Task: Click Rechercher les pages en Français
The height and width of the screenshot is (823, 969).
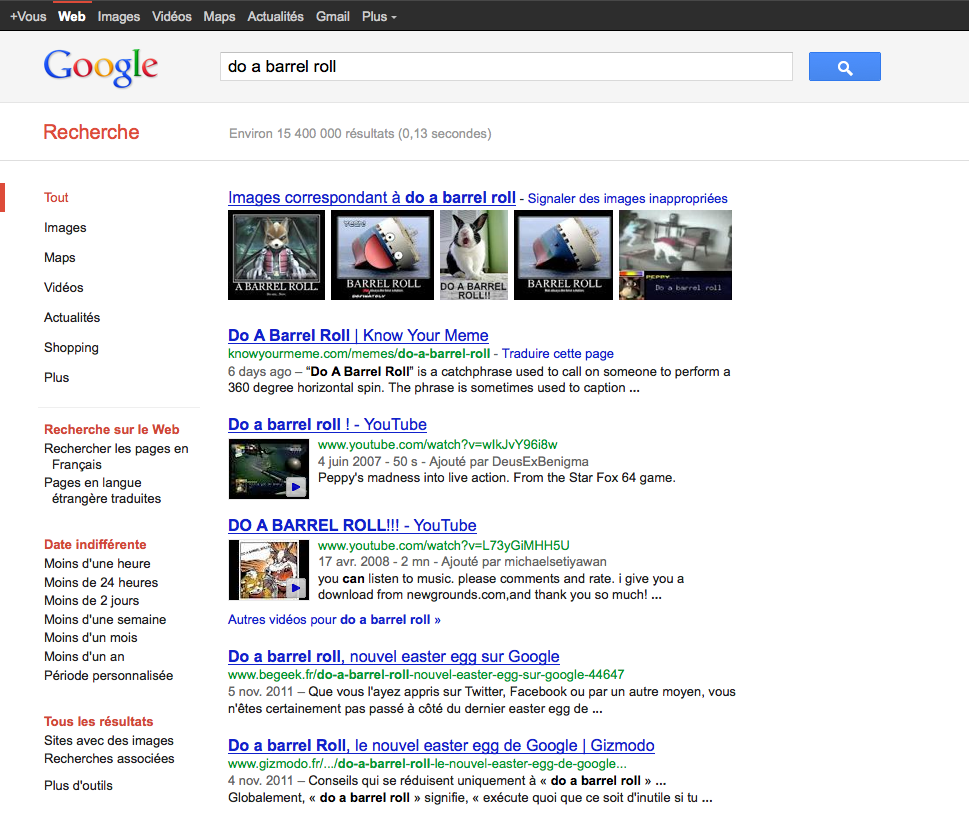Action: 116,457
